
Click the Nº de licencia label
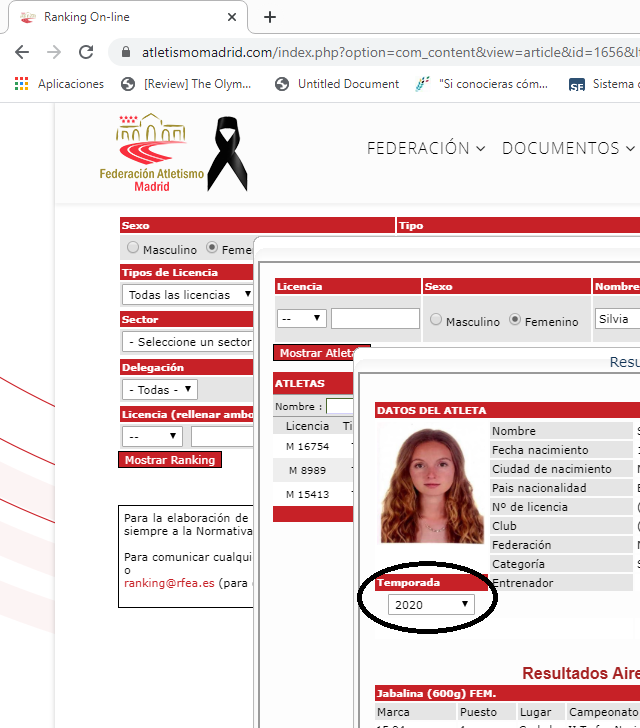coord(530,507)
